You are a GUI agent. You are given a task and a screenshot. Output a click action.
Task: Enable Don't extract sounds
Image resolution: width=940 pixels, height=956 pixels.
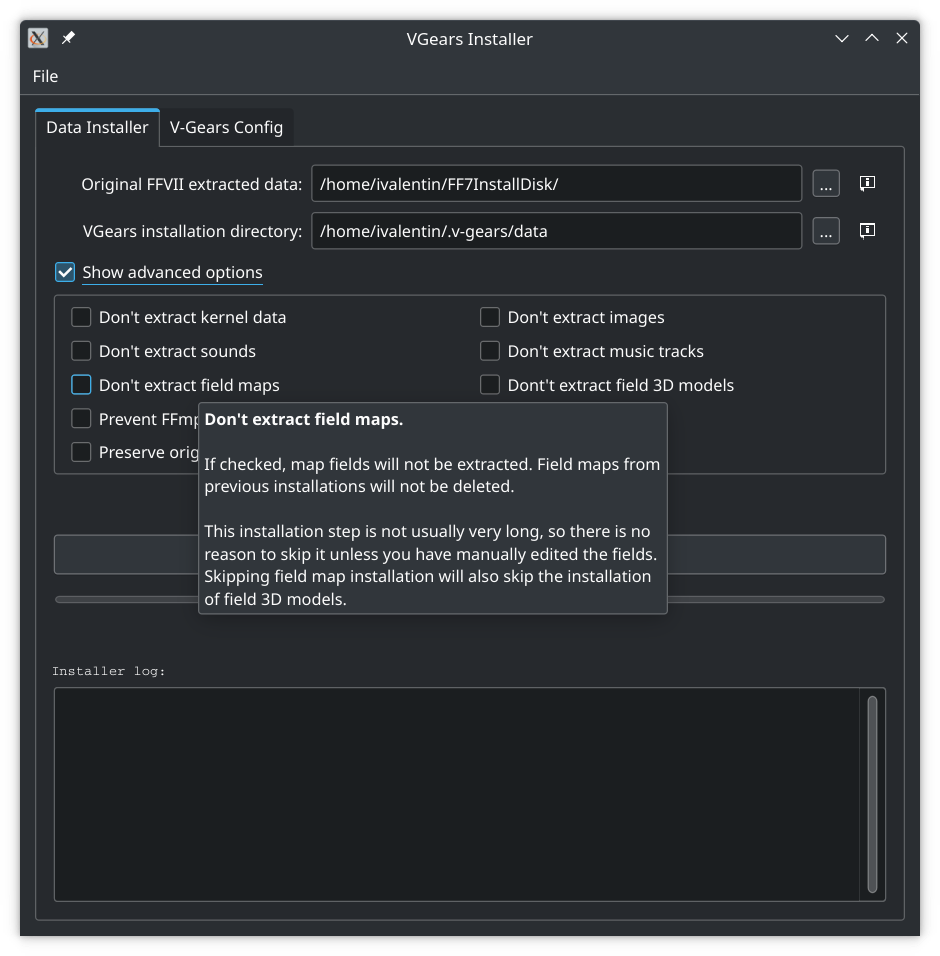[x=81, y=351]
